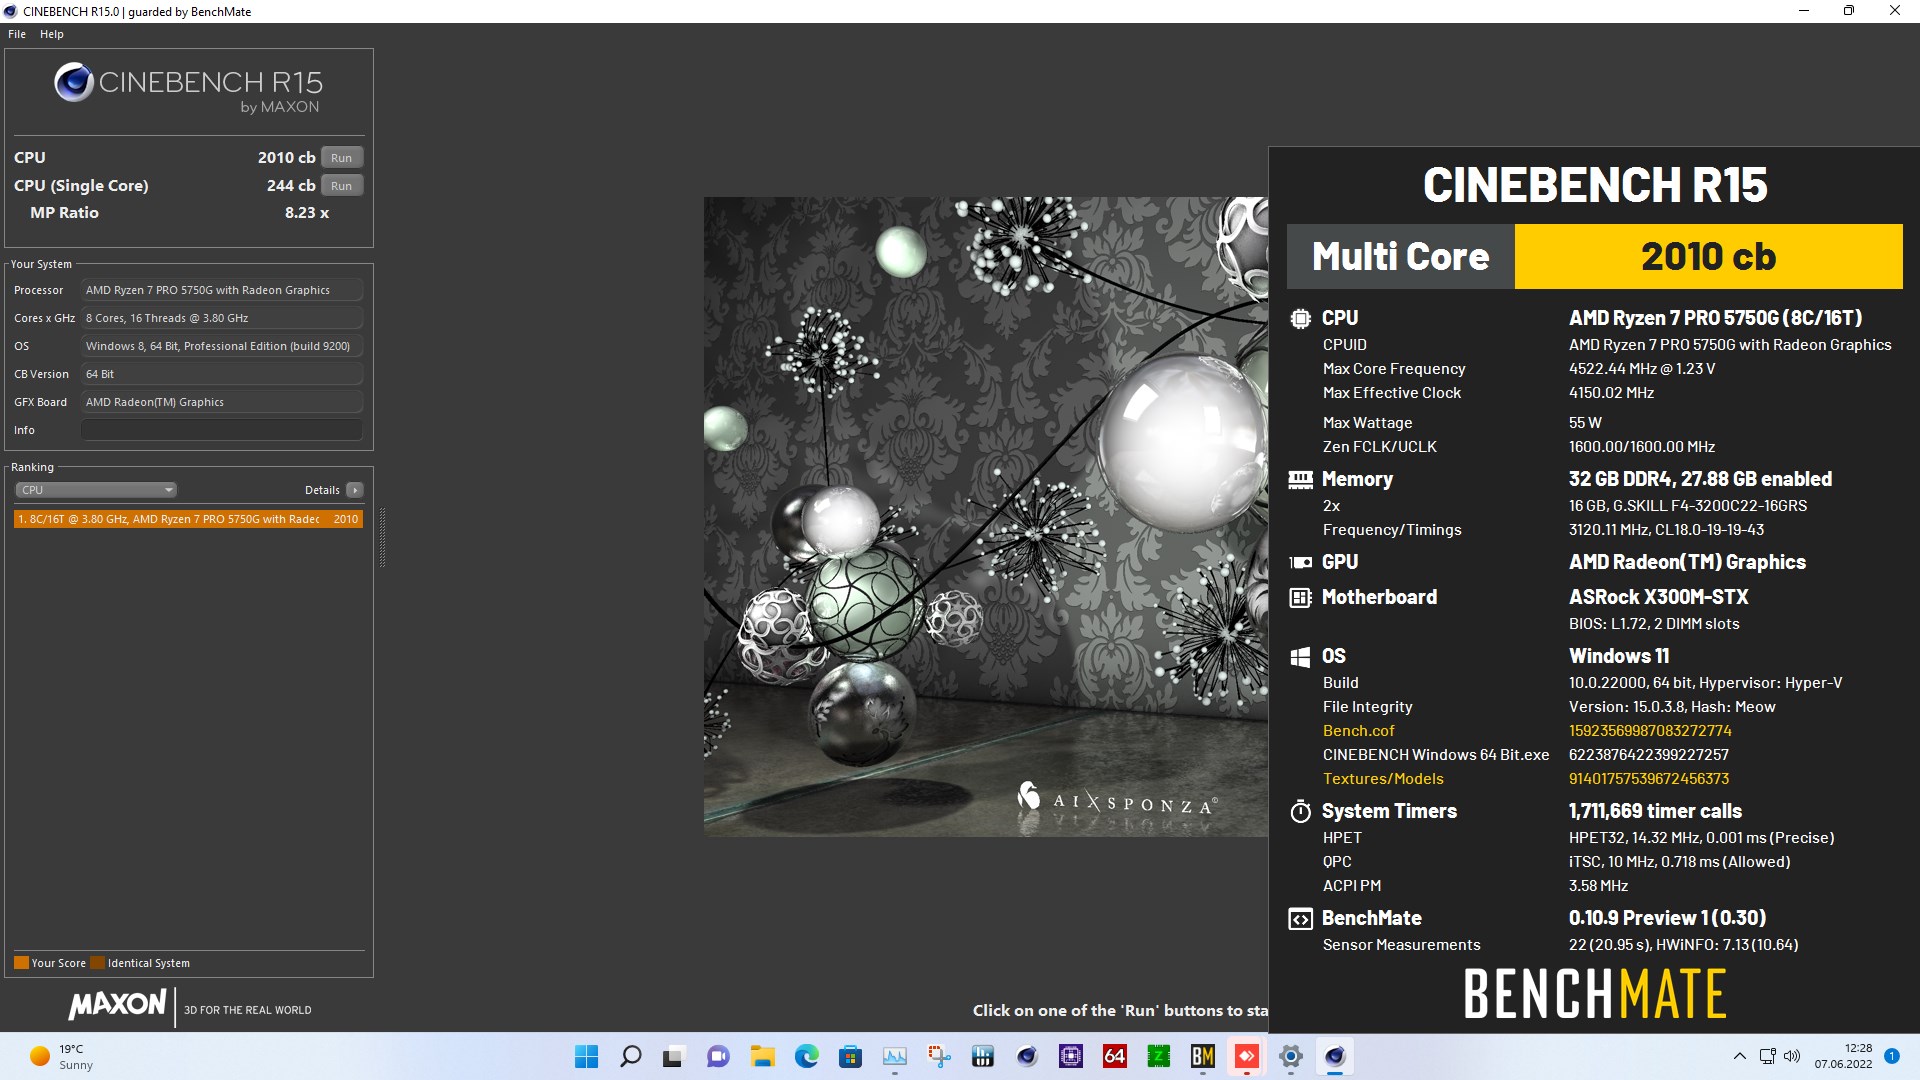Click the Textures/Models integrity label

coord(1383,779)
